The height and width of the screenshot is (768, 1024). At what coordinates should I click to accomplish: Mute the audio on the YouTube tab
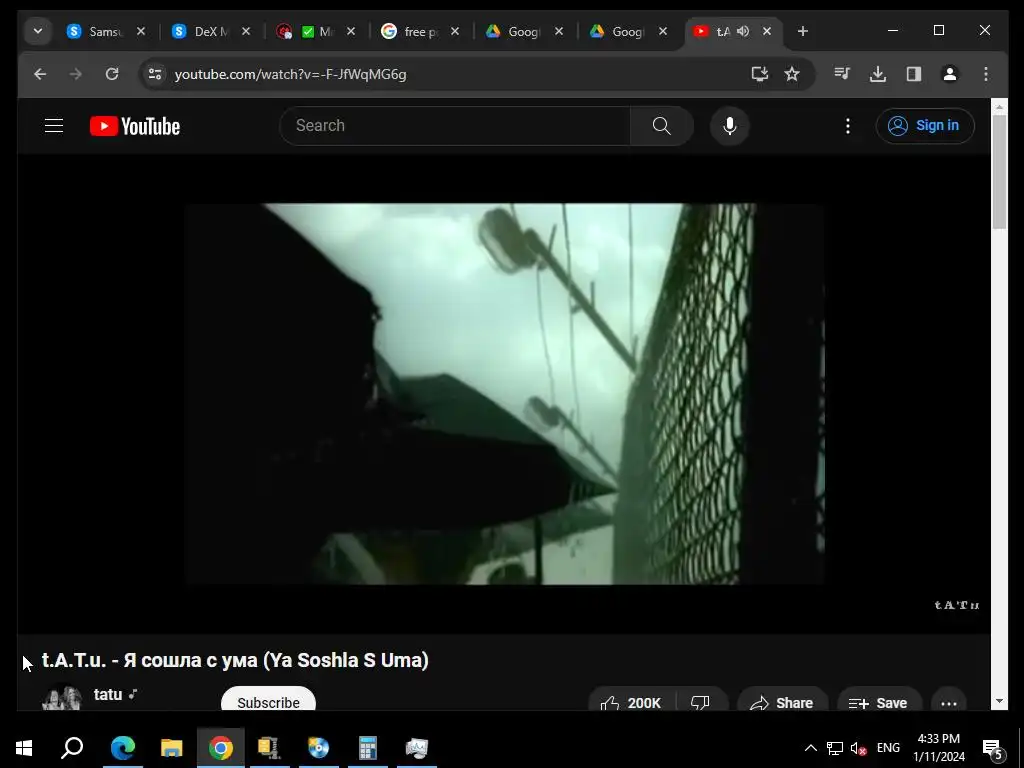pyautogui.click(x=743, y=31)
